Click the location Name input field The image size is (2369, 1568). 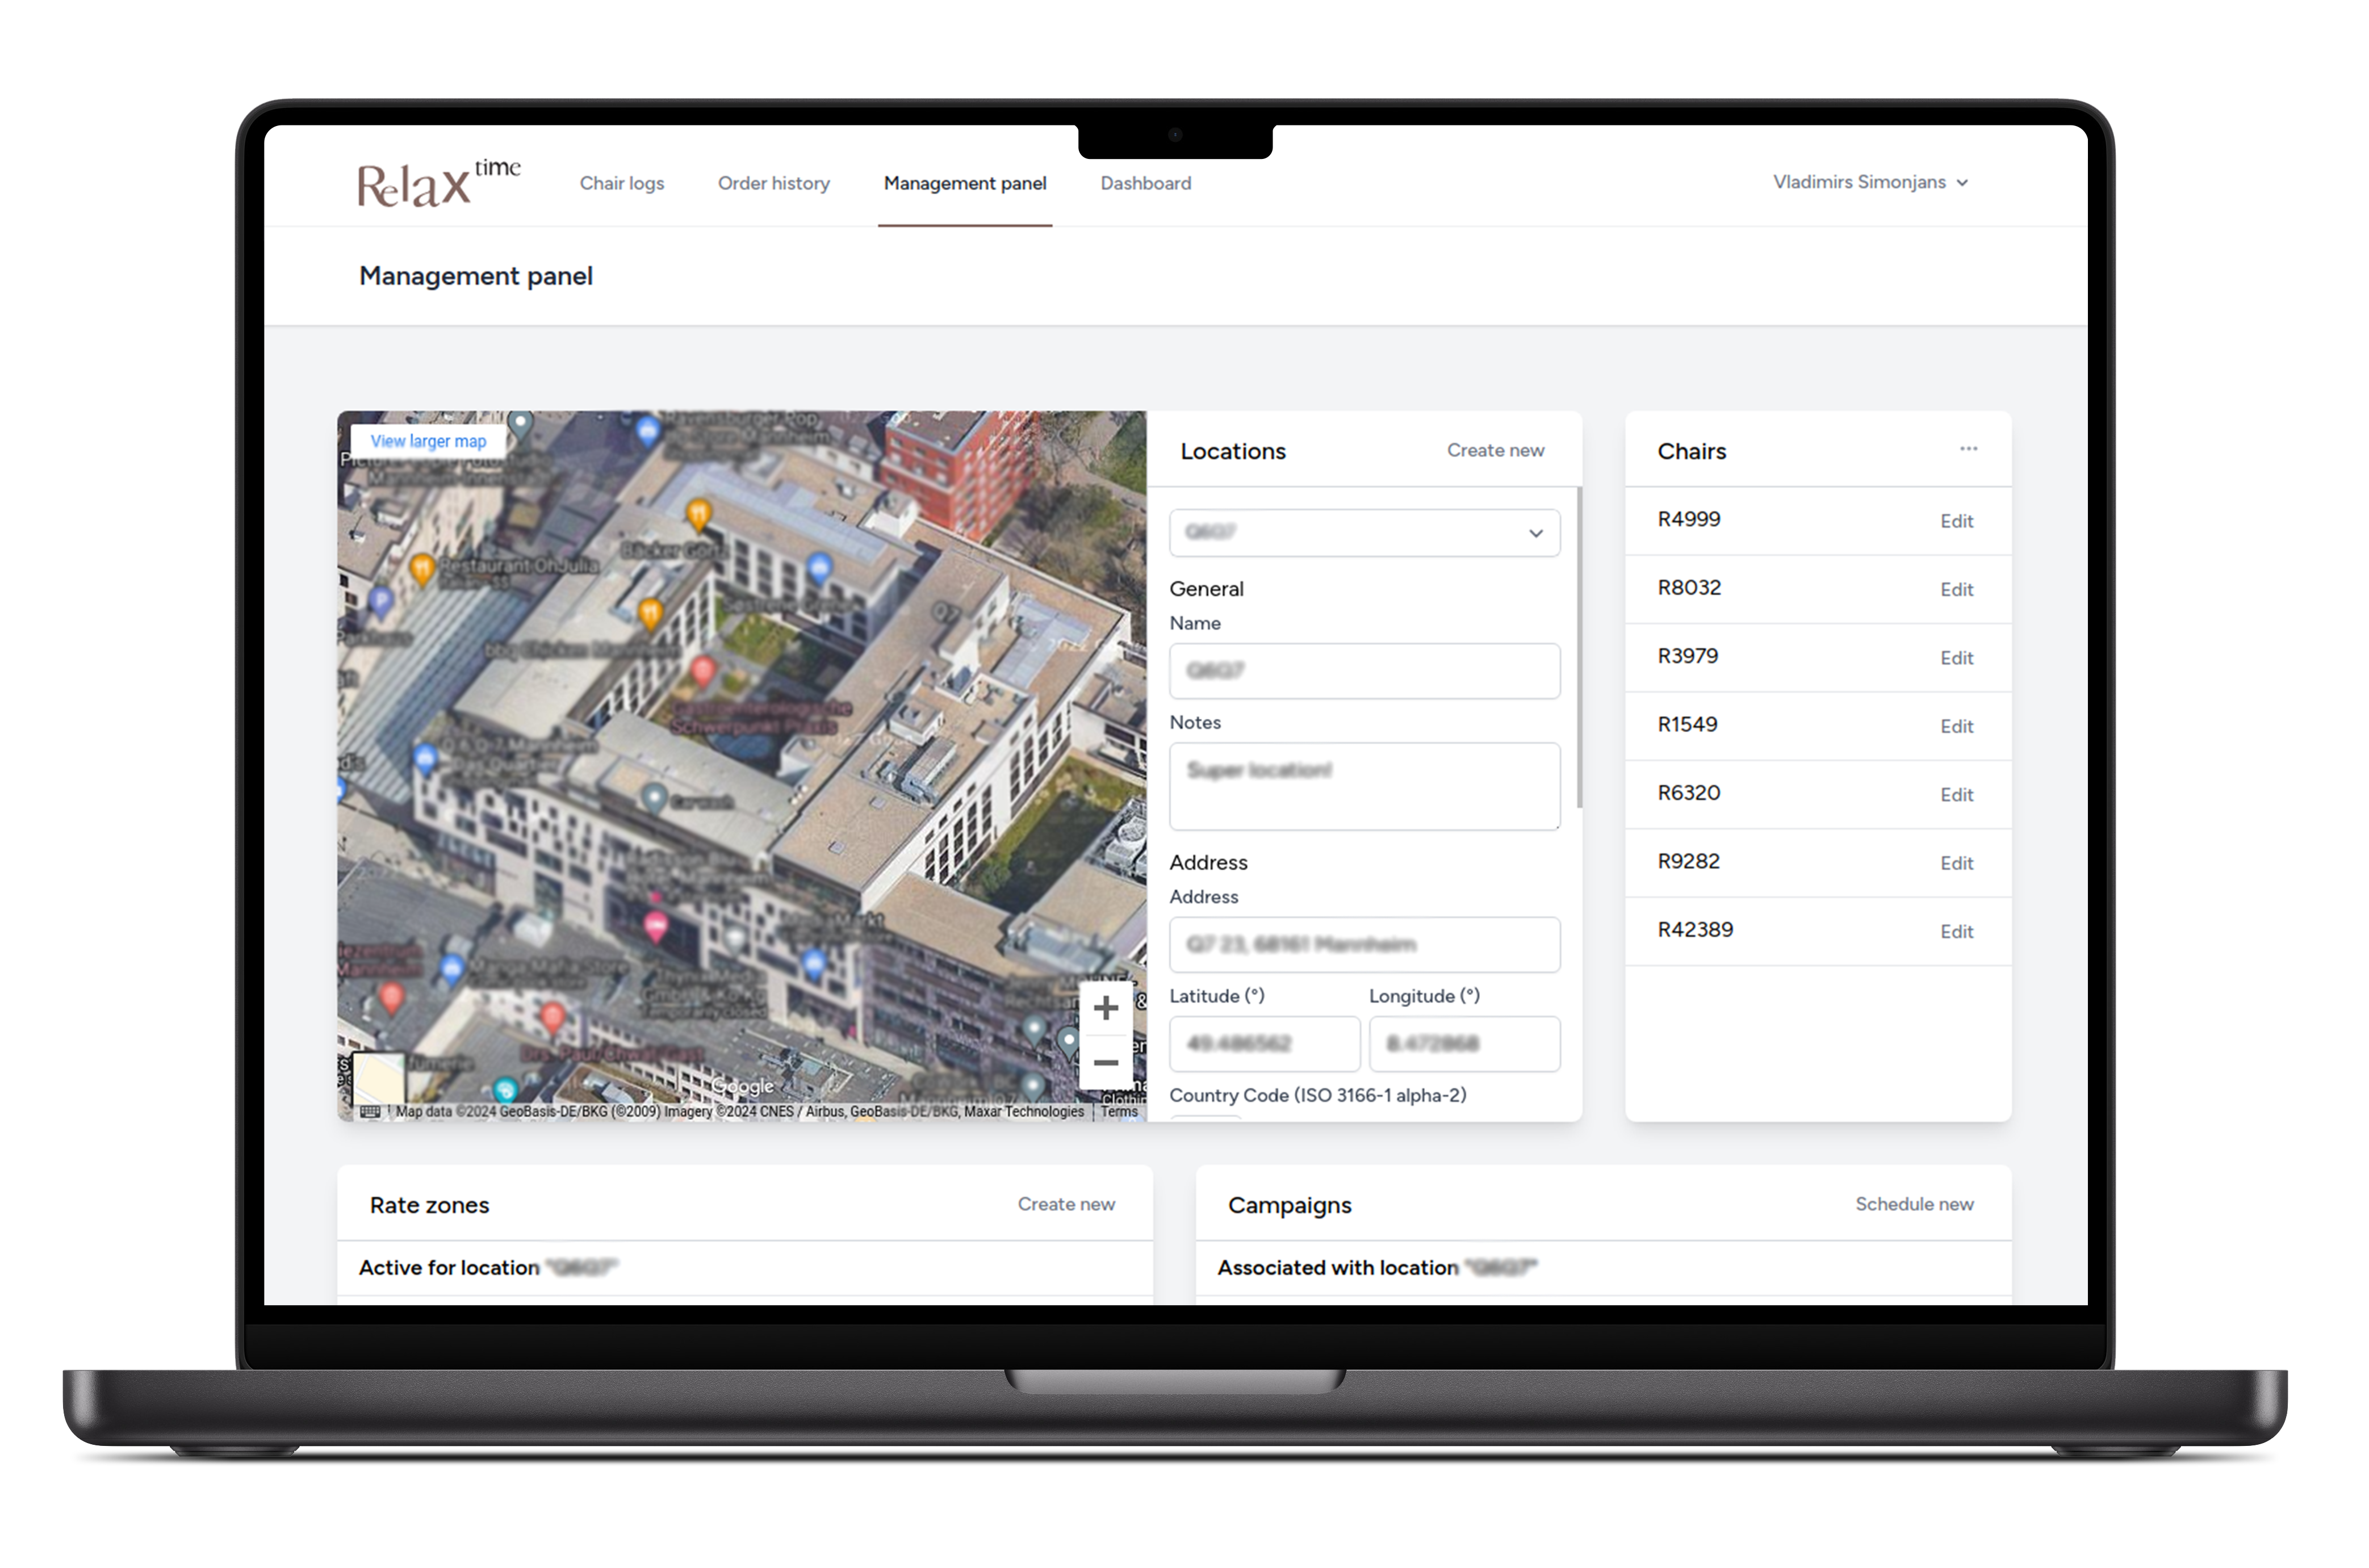pos(1364,670)
